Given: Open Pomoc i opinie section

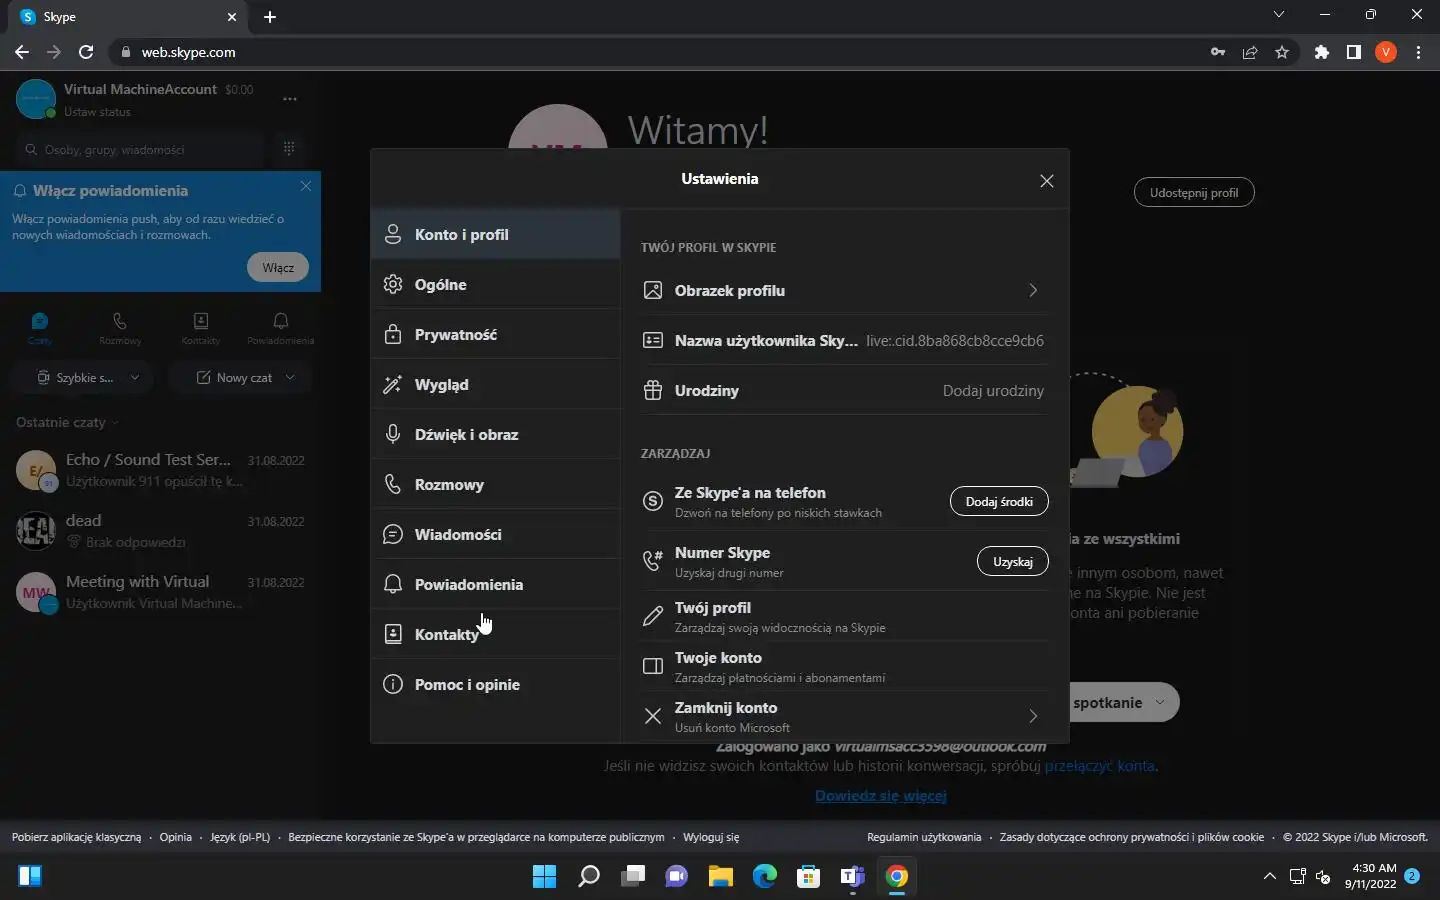Looking at the screenshot, I should click(496, 684).
